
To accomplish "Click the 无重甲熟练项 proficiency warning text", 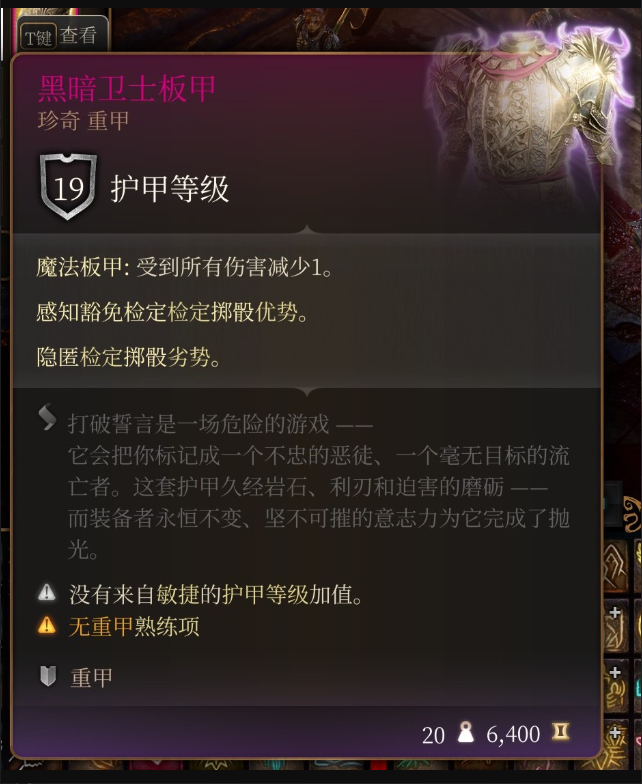I will tap(134, 626).
